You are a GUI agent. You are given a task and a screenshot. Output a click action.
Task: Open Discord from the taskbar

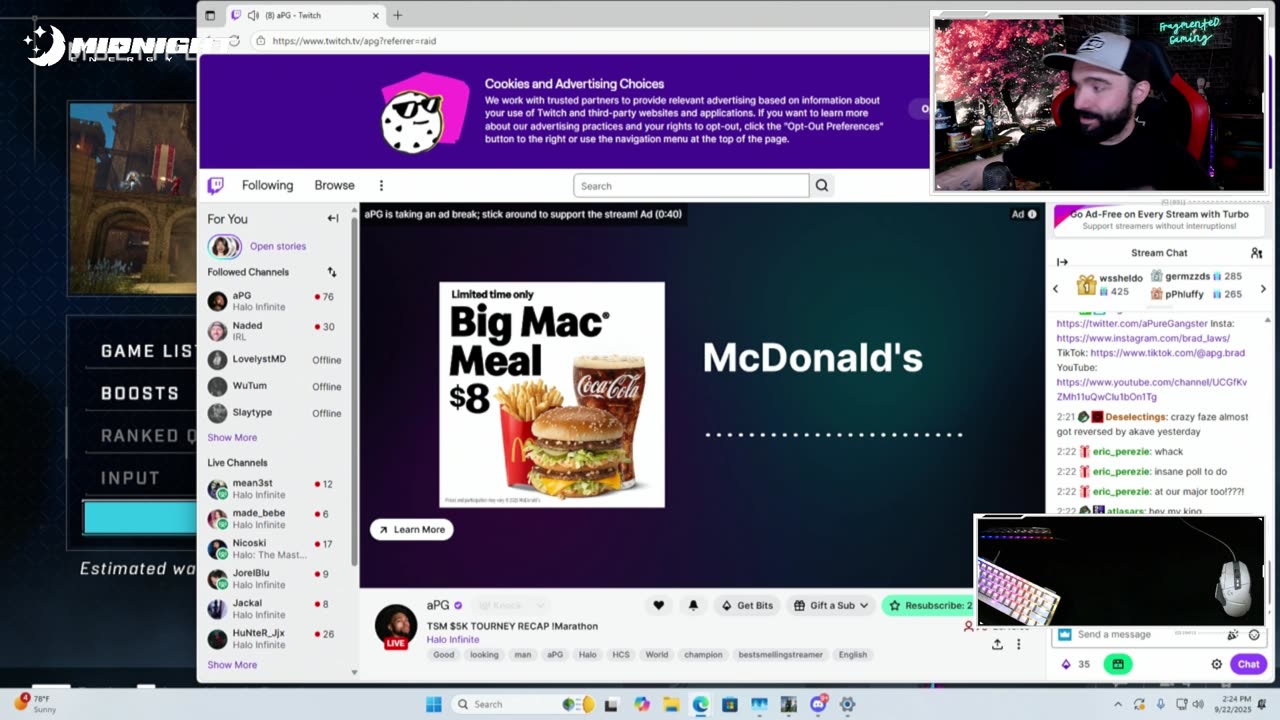pos(818,704)
